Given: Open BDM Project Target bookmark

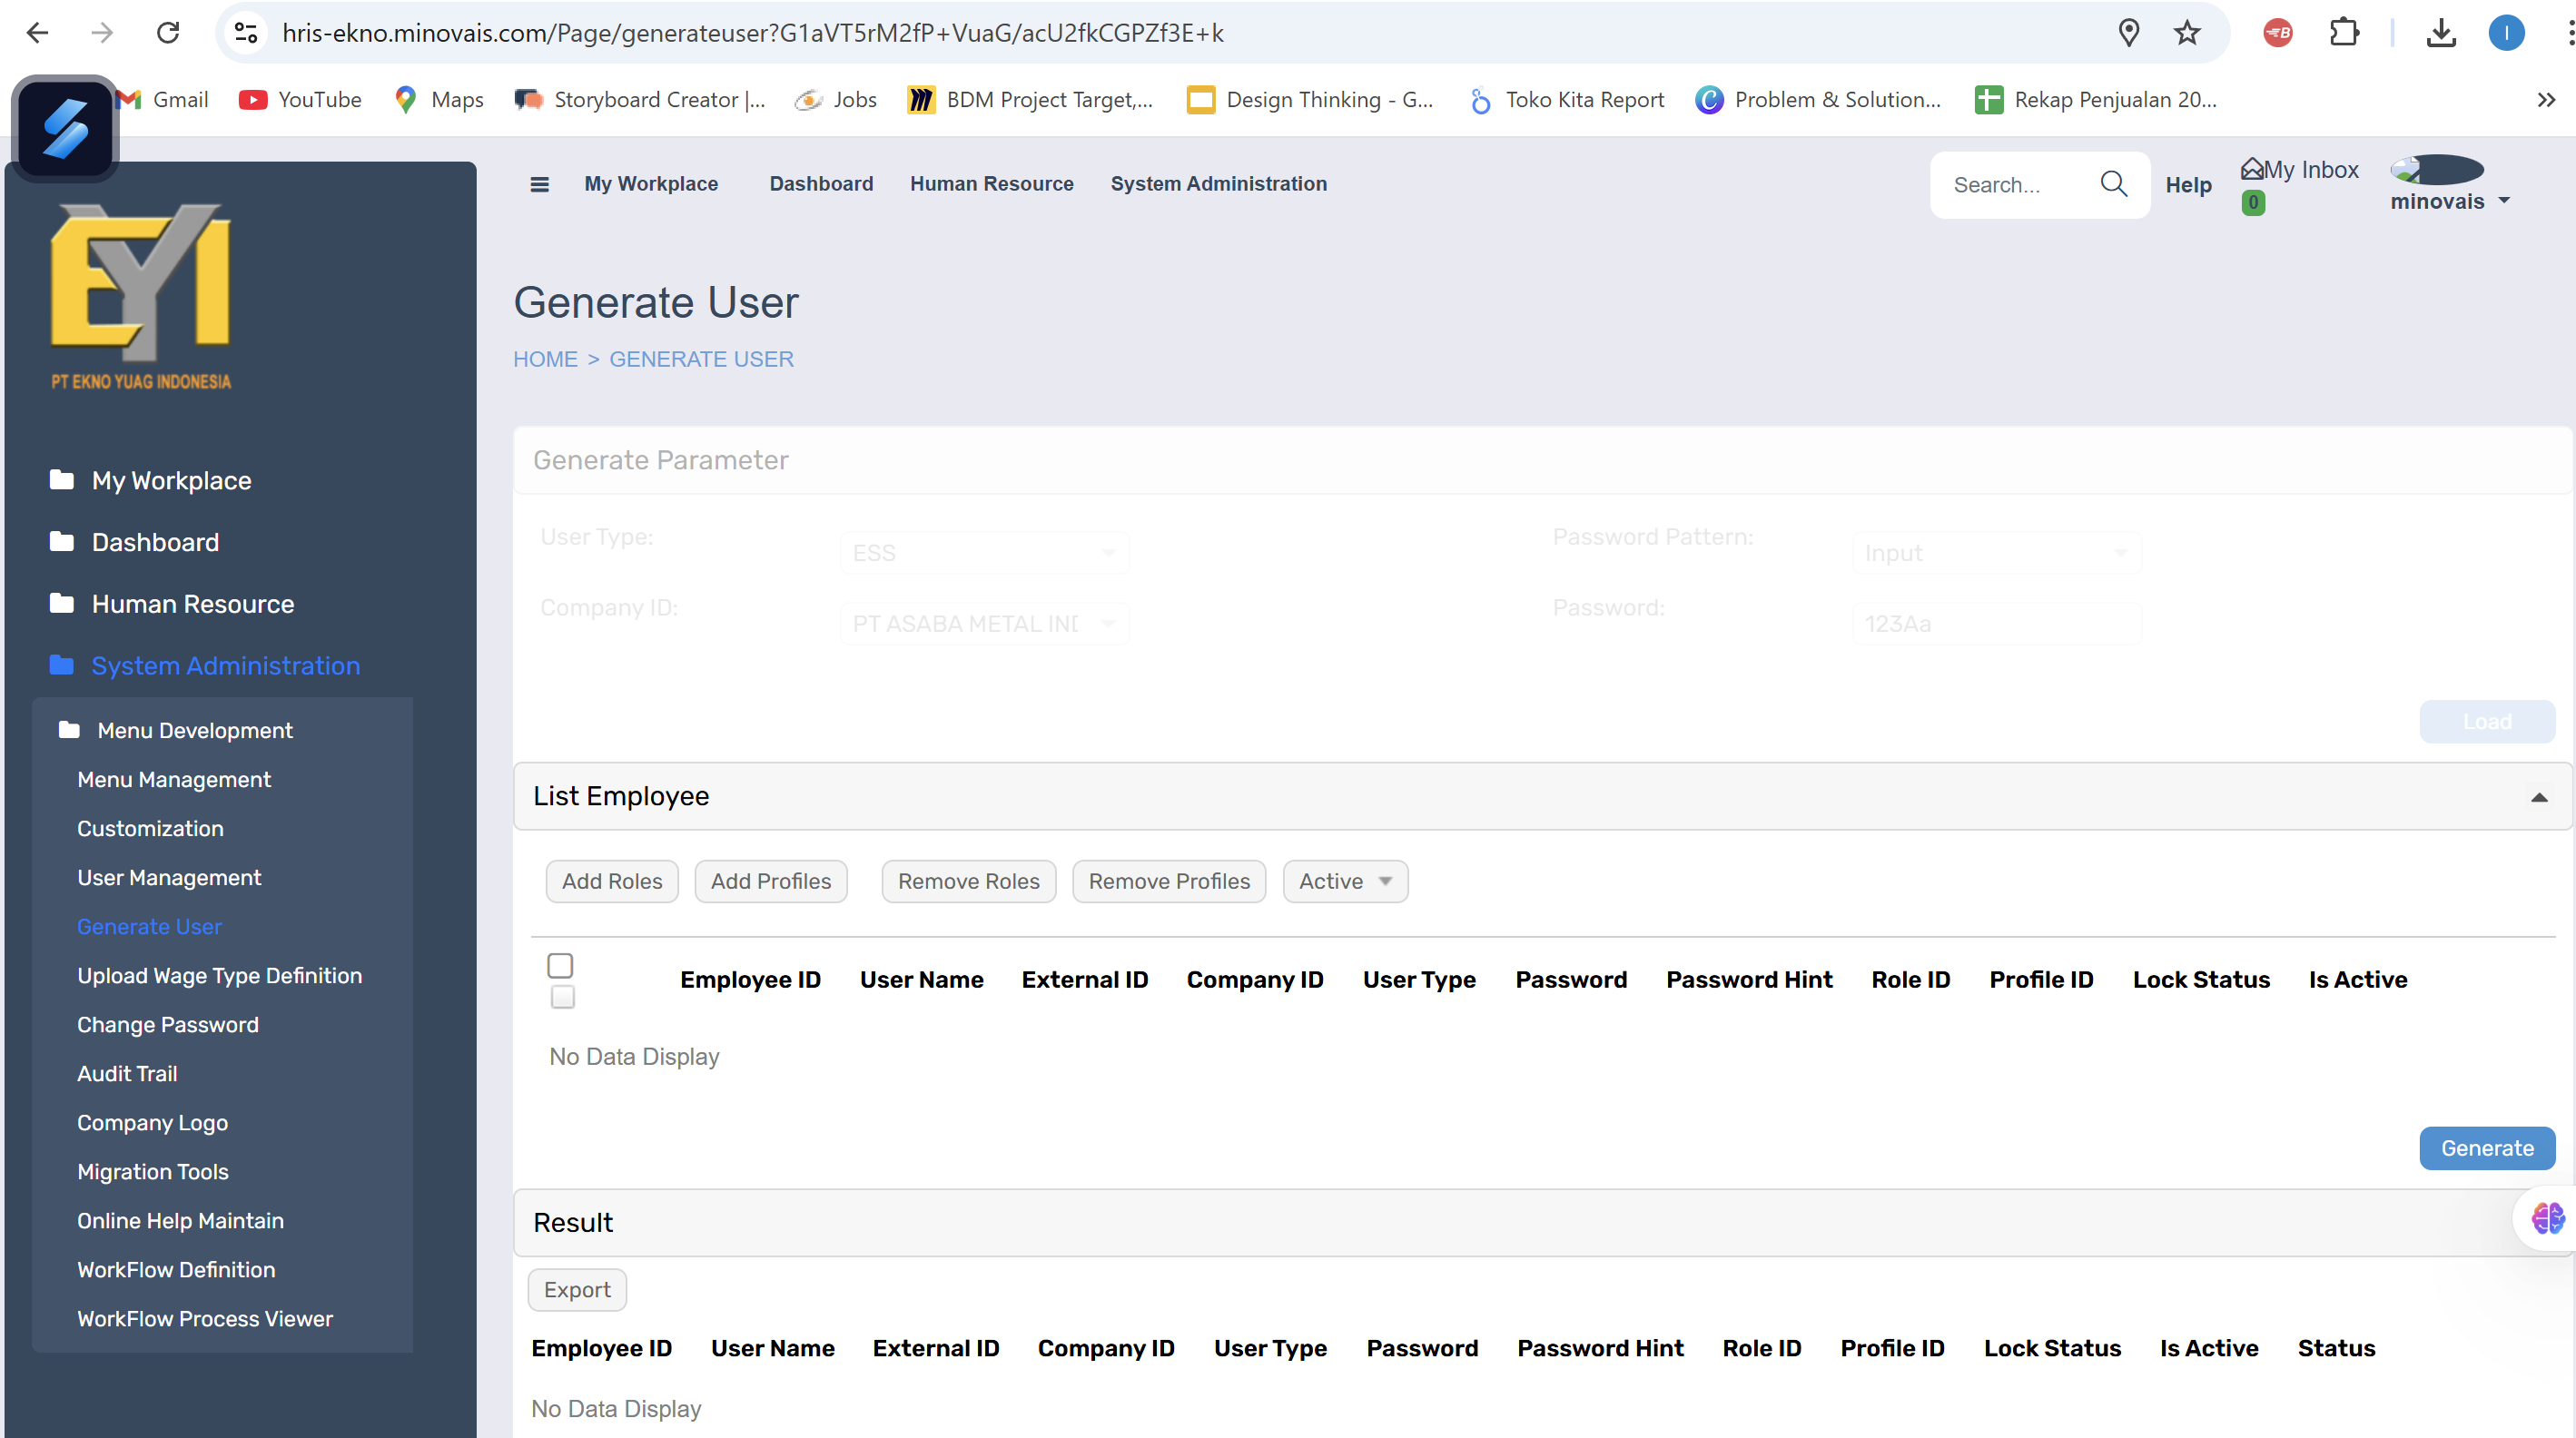Looking at the screenshot, I should click(1030, 100).
